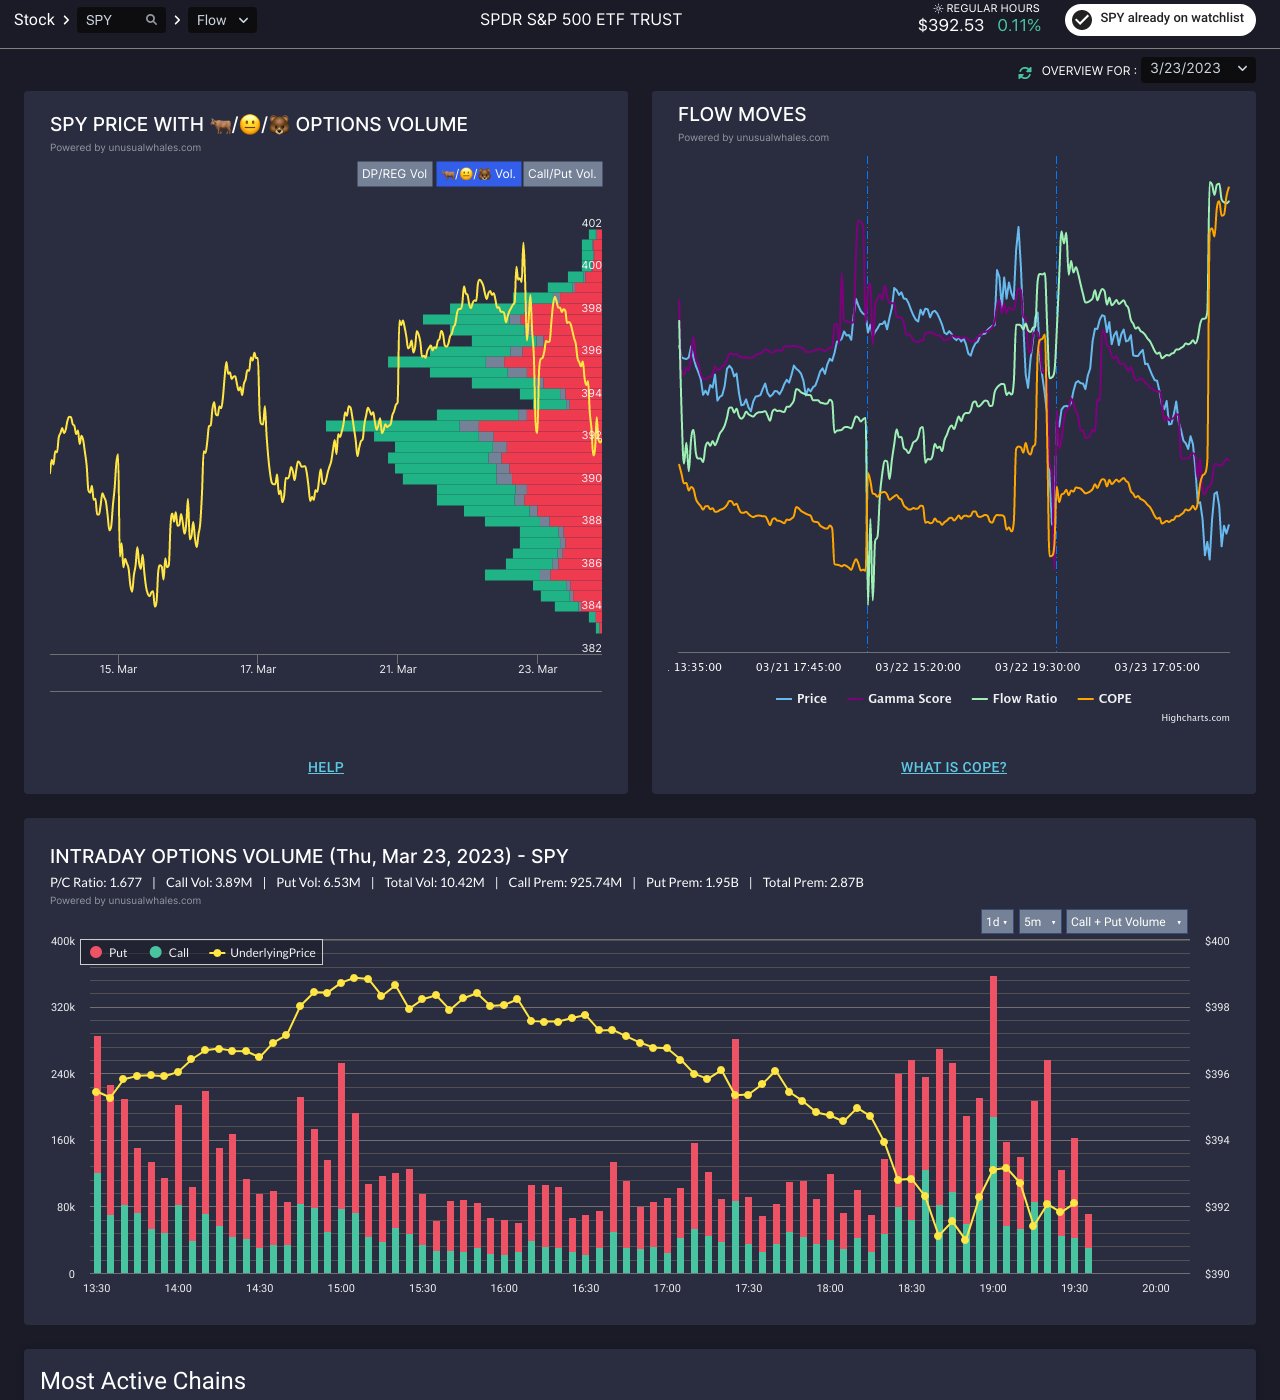Image resolution: width=1280 pixels, height=1400 pixels.
Task: Click the Call Vol: 3.89M stat
Action: 209,883
